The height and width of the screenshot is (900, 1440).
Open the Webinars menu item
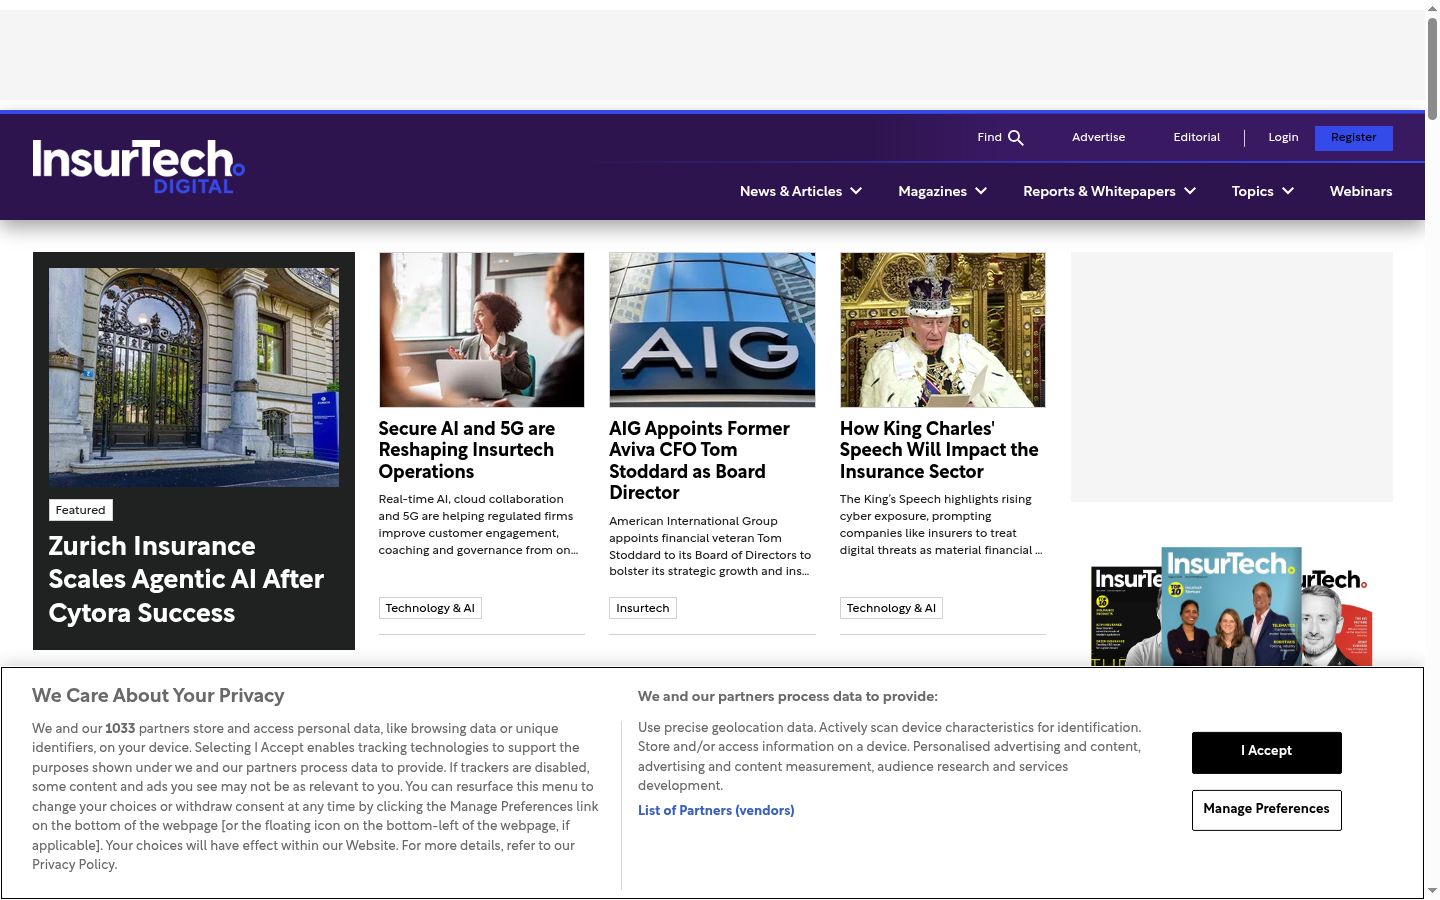point(1361,191)
